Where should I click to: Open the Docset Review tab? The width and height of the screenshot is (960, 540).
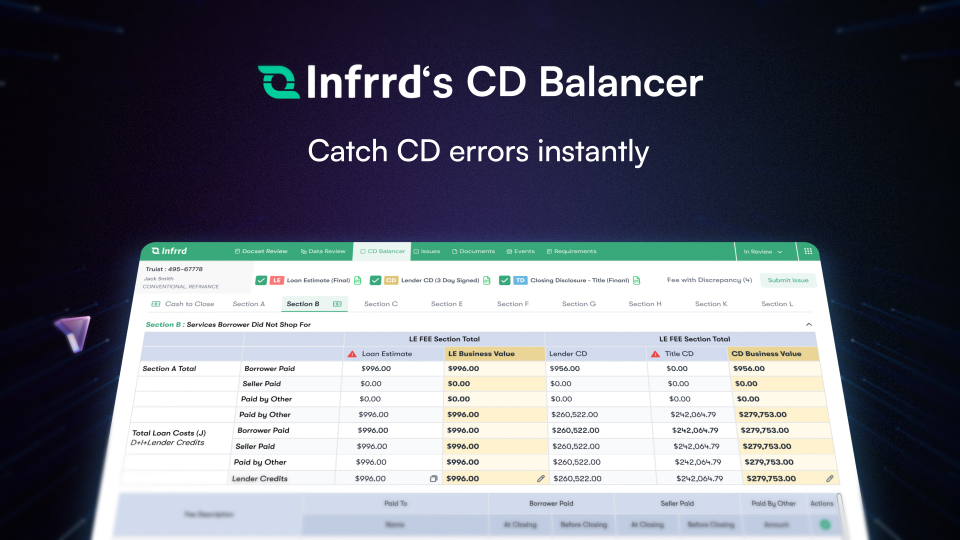click(x=261, y=251)
